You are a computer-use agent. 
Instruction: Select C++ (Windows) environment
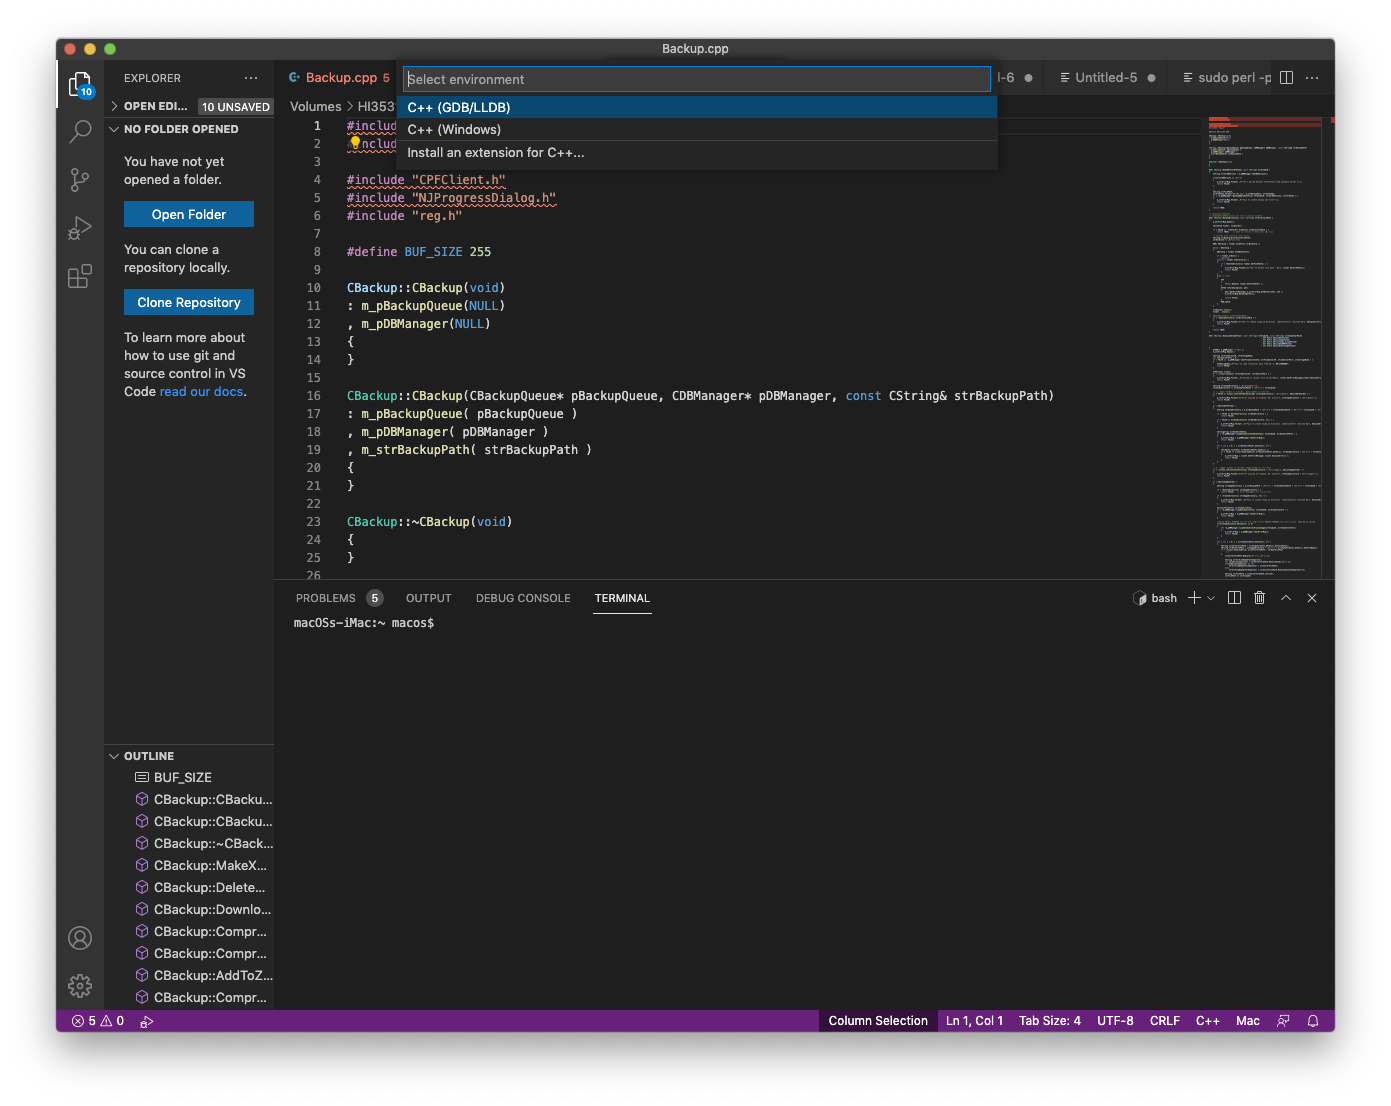pyautogui.click(x=697, y=130)
